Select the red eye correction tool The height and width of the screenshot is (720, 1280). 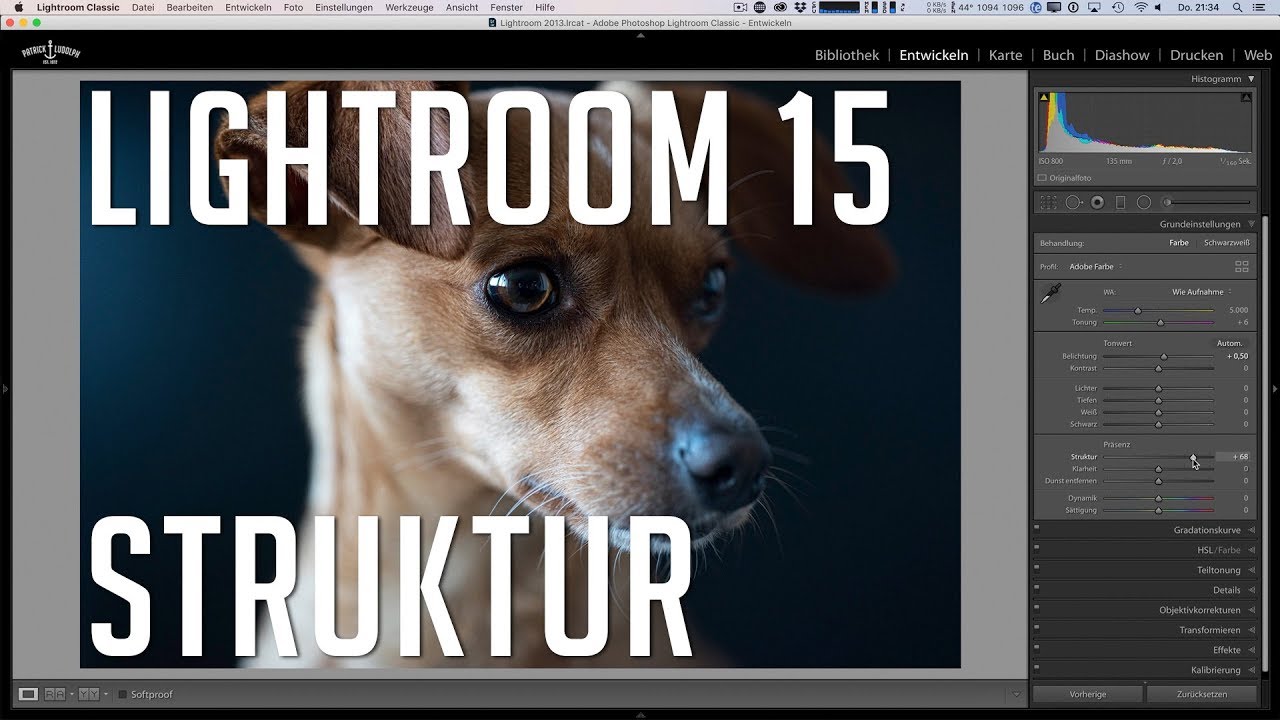1097,202
